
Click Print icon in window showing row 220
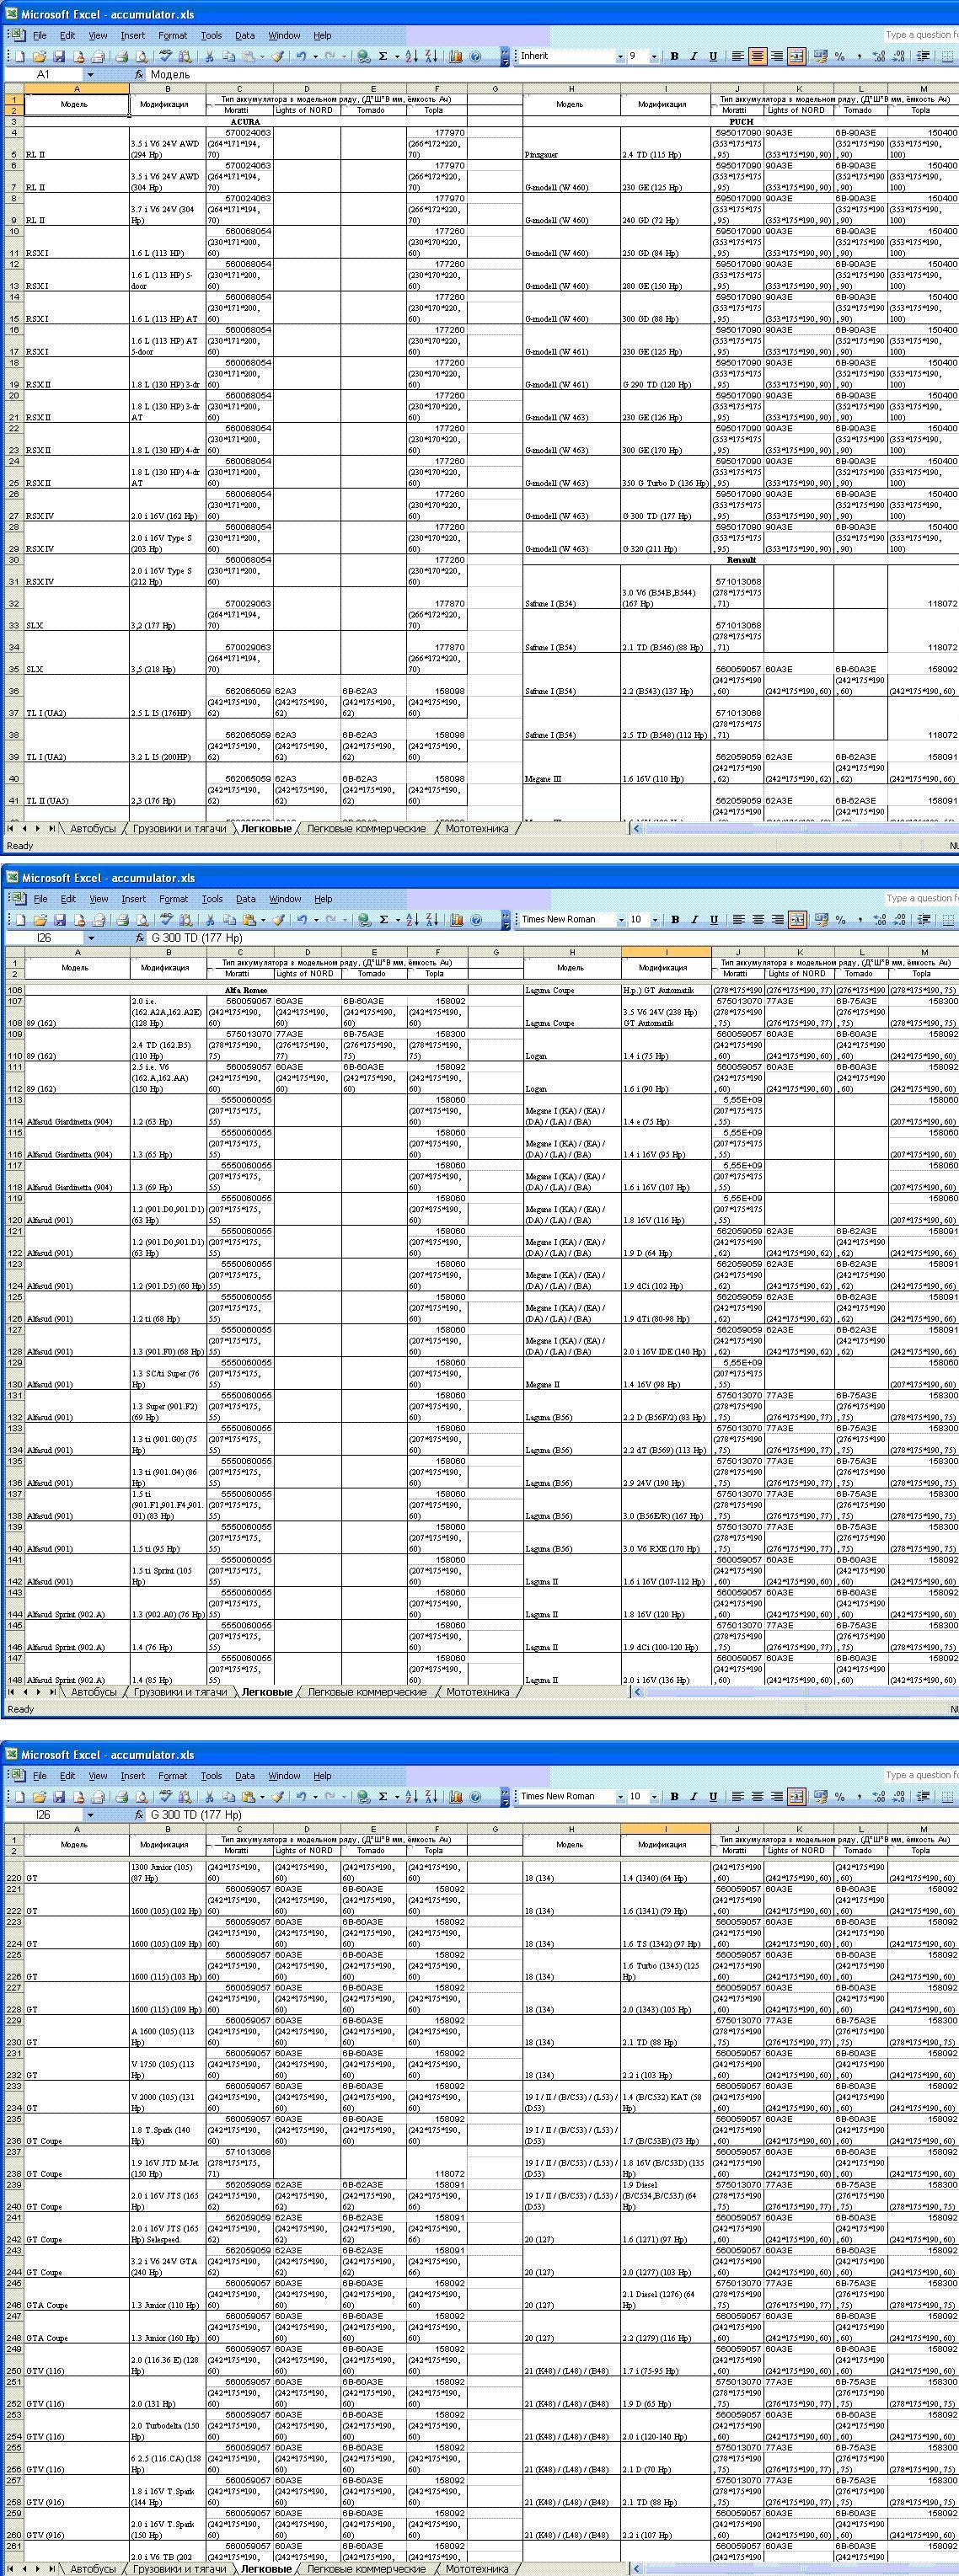point(122,1796)
